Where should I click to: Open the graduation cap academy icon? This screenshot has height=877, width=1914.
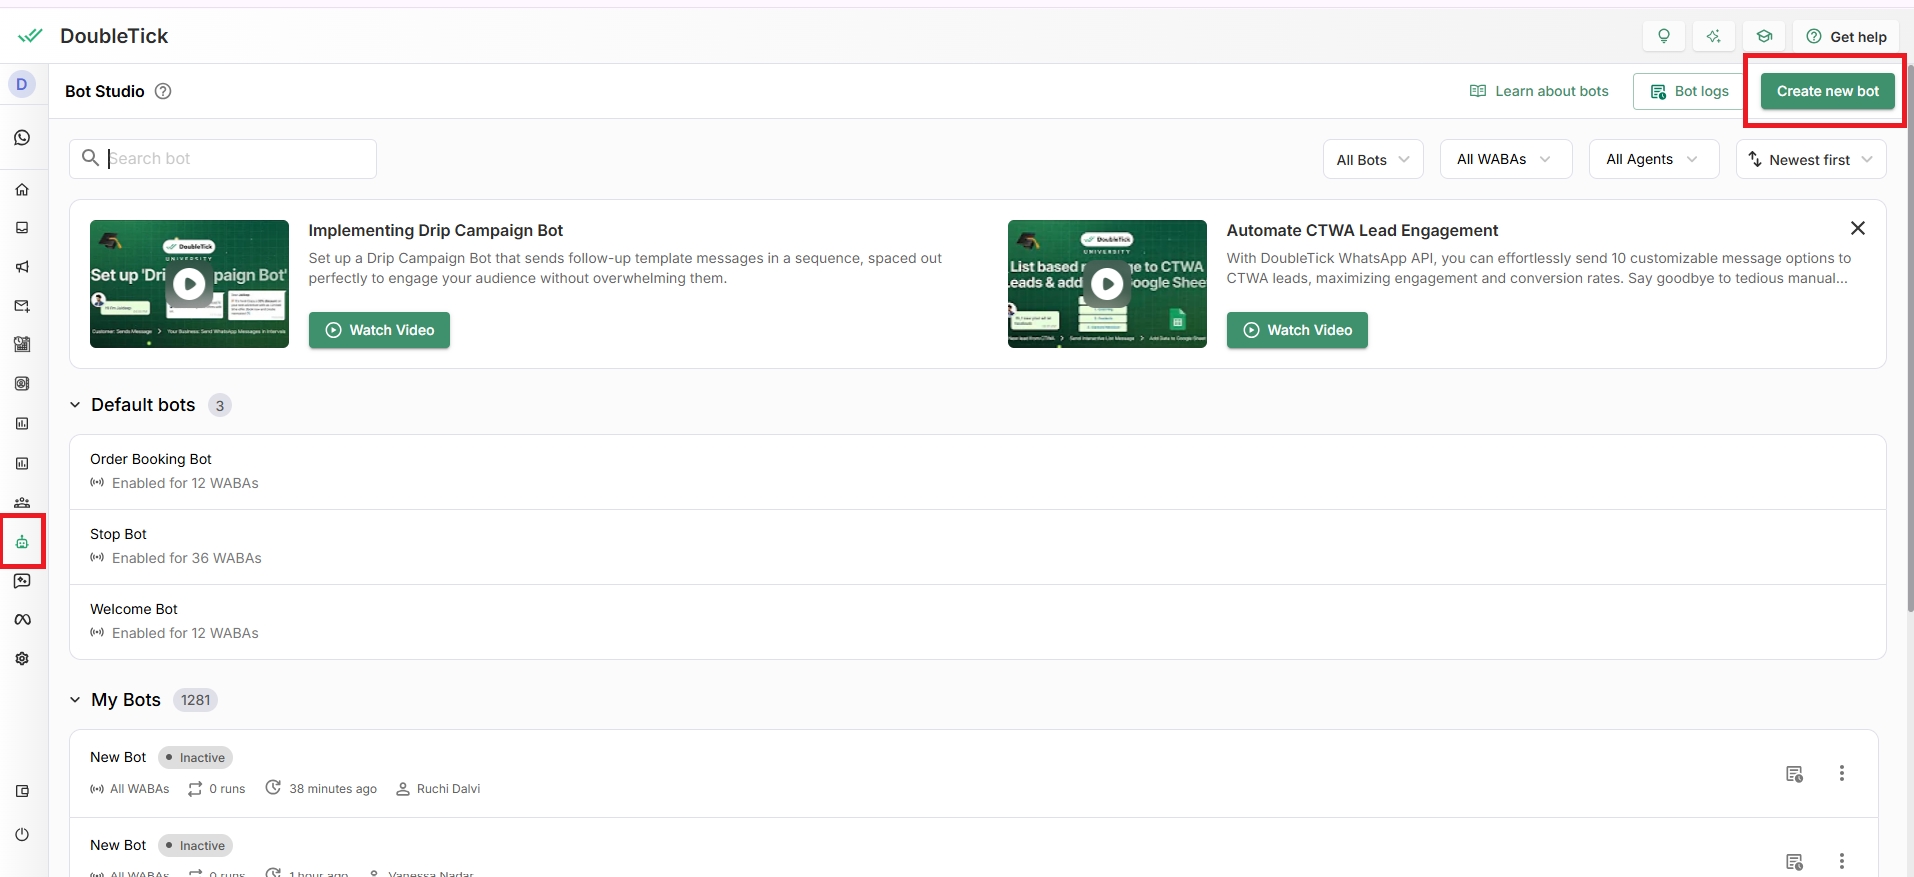point(1764,37)
